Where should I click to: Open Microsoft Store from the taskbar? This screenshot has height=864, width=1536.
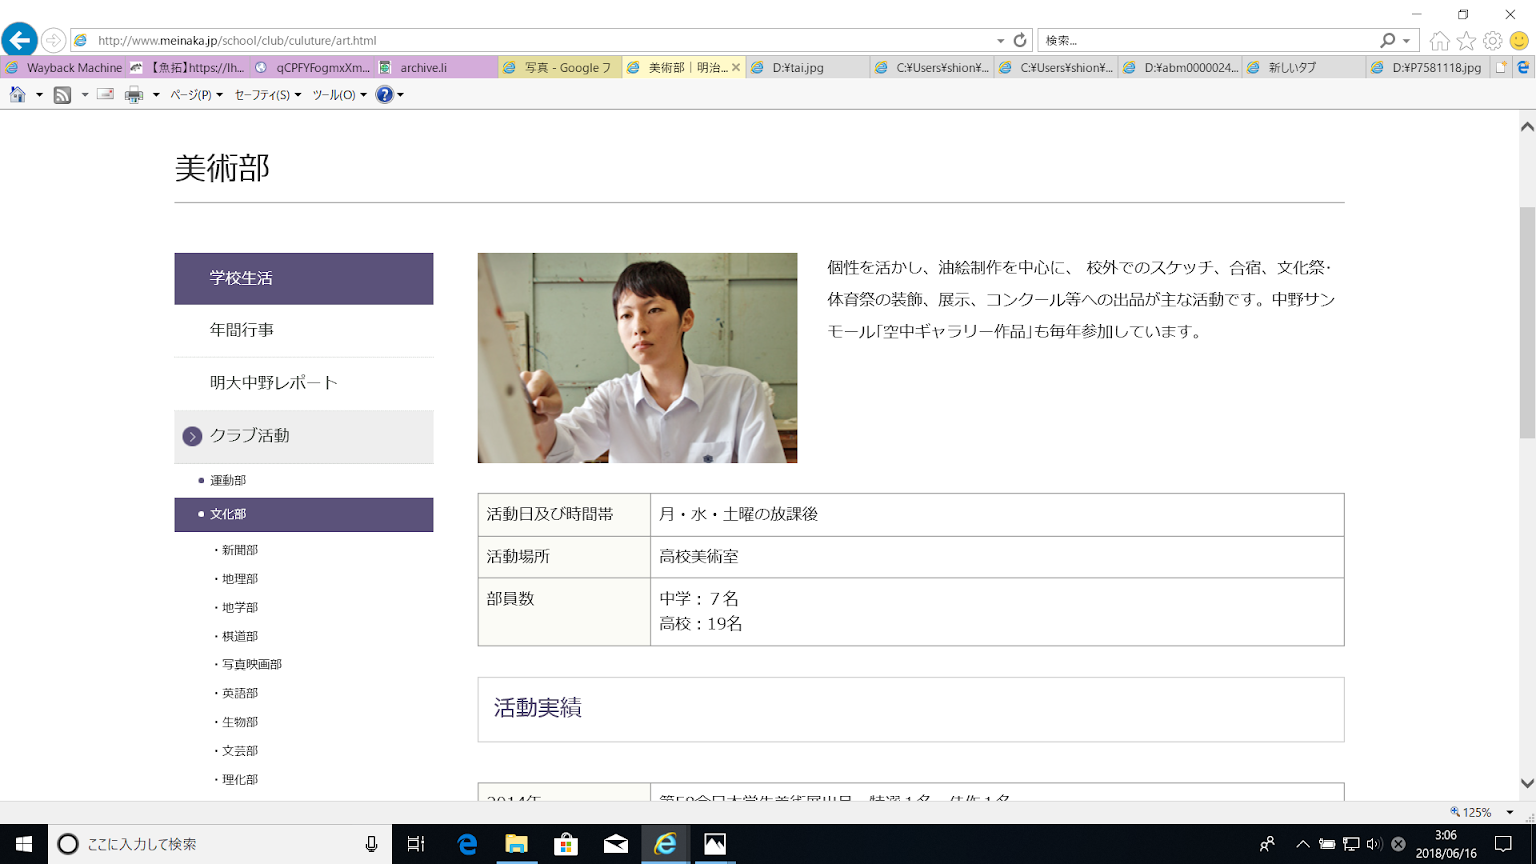point(566,844)
